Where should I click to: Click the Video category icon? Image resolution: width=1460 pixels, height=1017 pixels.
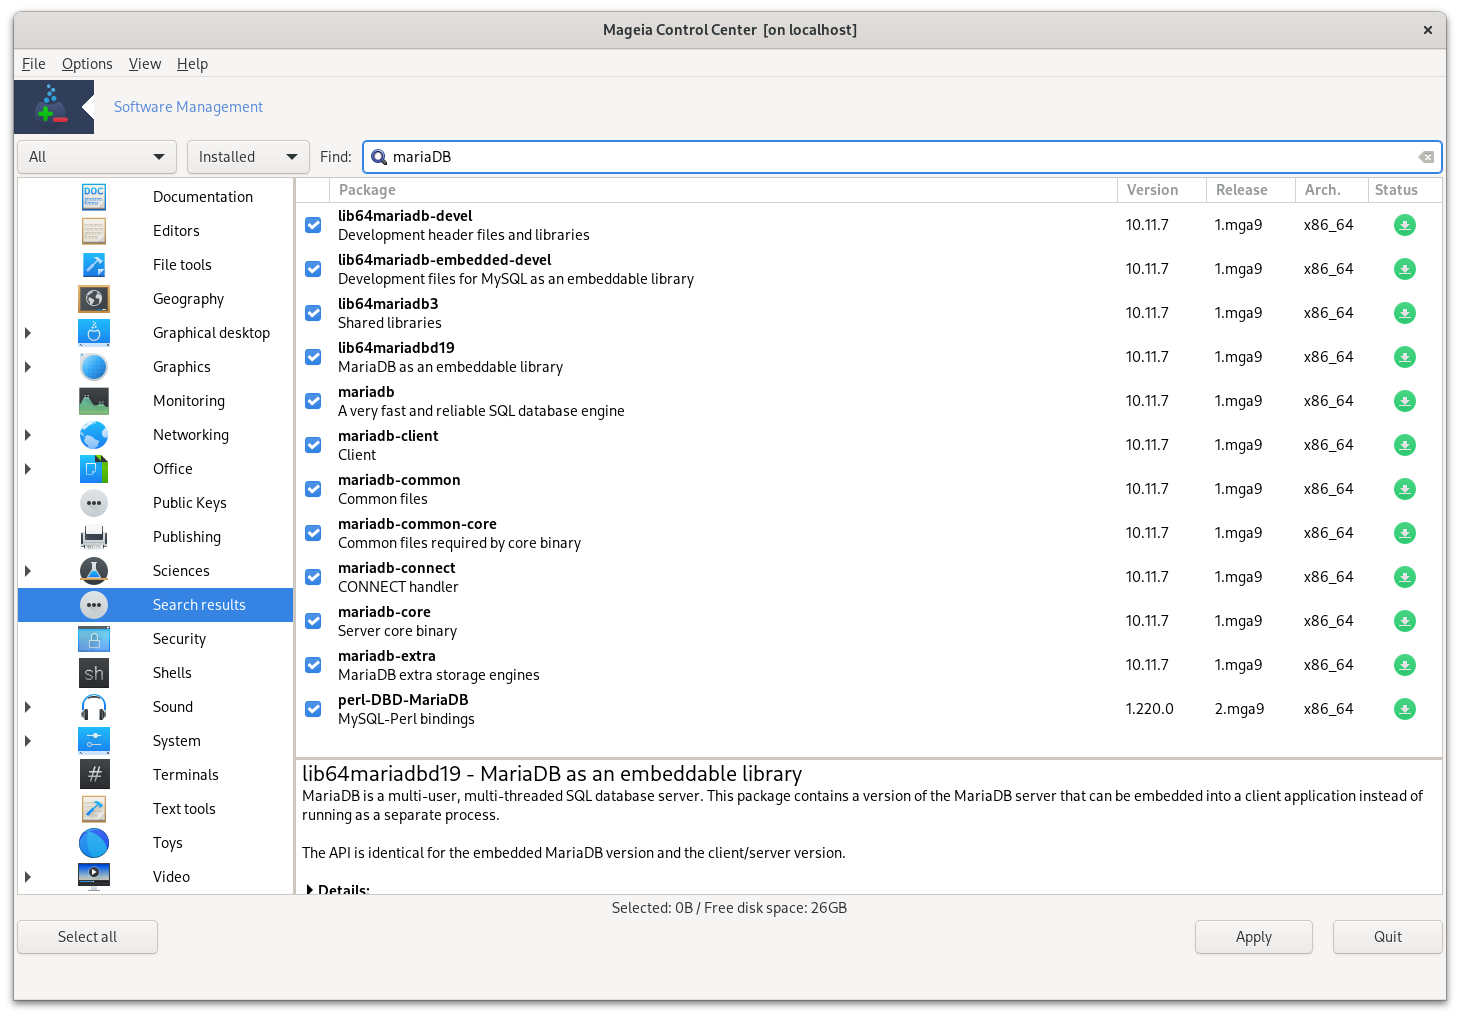coord(94,877)
